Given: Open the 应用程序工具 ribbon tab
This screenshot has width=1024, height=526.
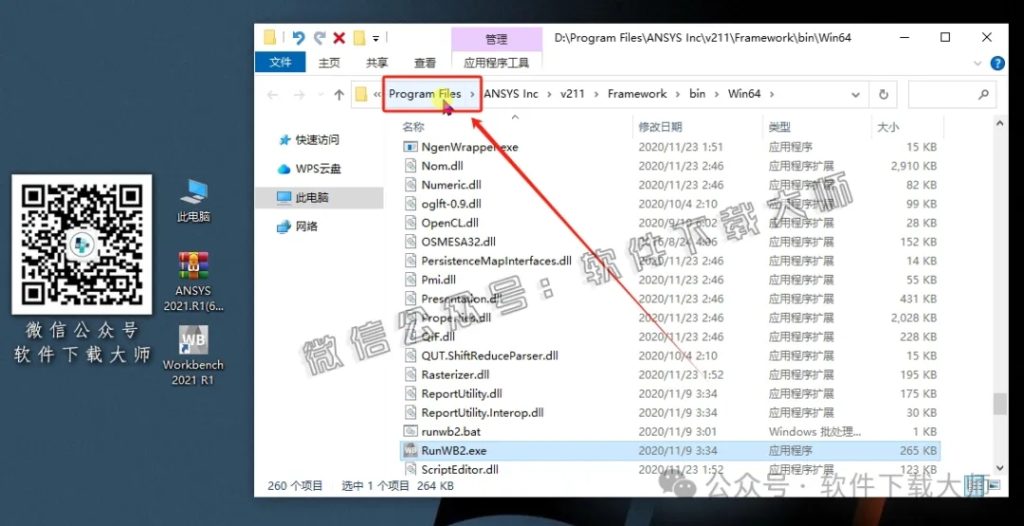Looking at the screenshot, I should click(x=496, y=63).
